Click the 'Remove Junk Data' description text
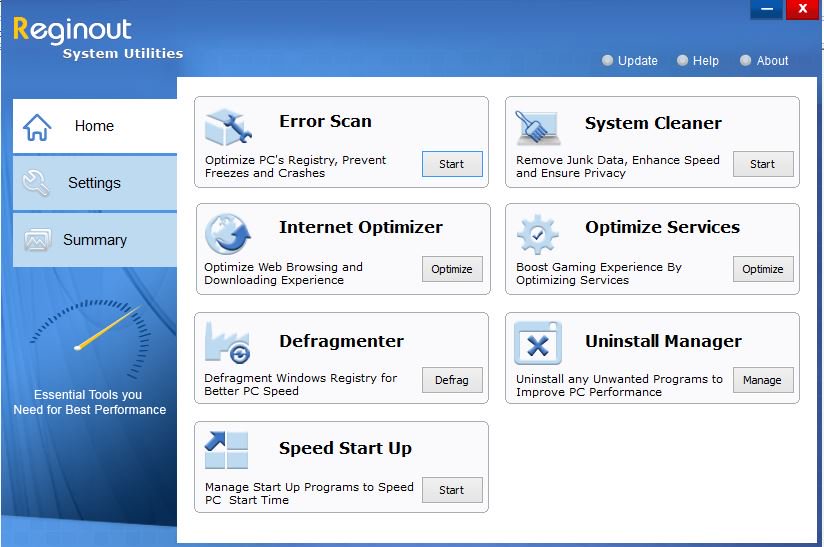 click(x=617, y=167)
